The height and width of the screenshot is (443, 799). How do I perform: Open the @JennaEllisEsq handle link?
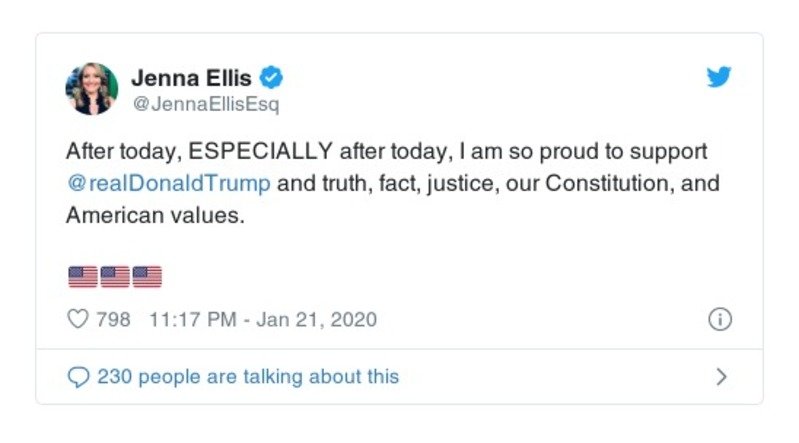tap(206, 104)
